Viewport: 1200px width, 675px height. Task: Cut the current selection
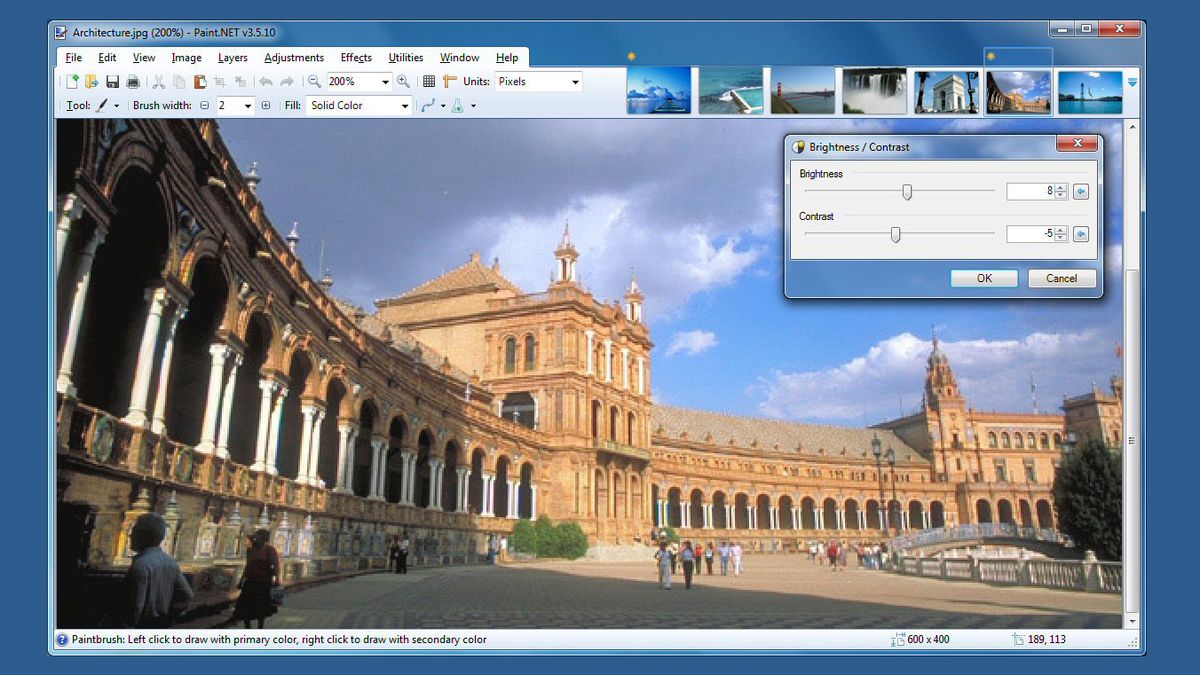[159, 81]
